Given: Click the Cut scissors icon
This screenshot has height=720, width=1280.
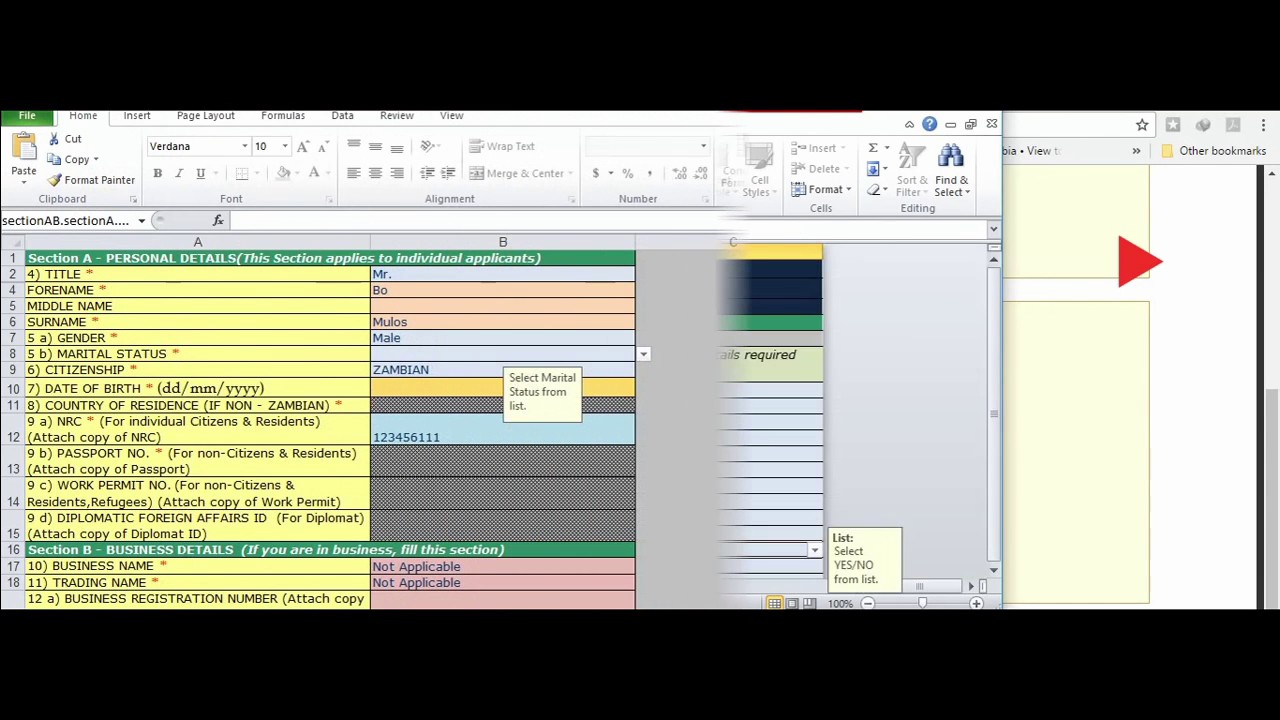Looking at the screenshot, I should pos(54,139).
